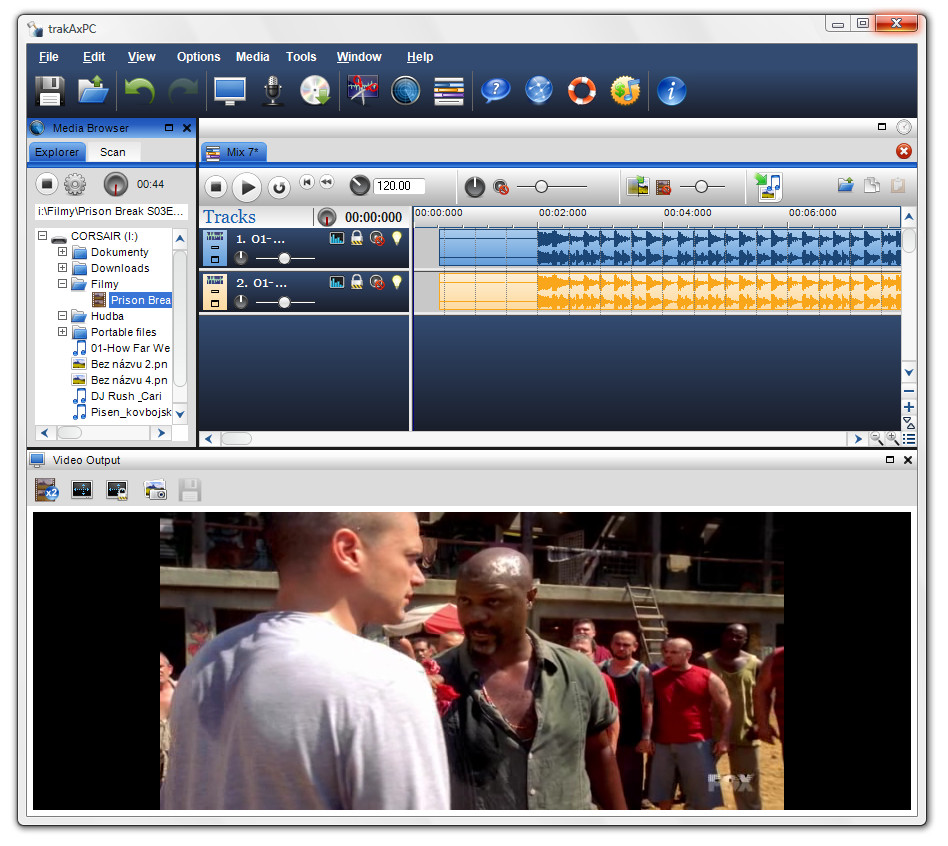Switch to the Scan tab
Image resolution: width=948 pixels, height=846 pixels.
(113, 152)
